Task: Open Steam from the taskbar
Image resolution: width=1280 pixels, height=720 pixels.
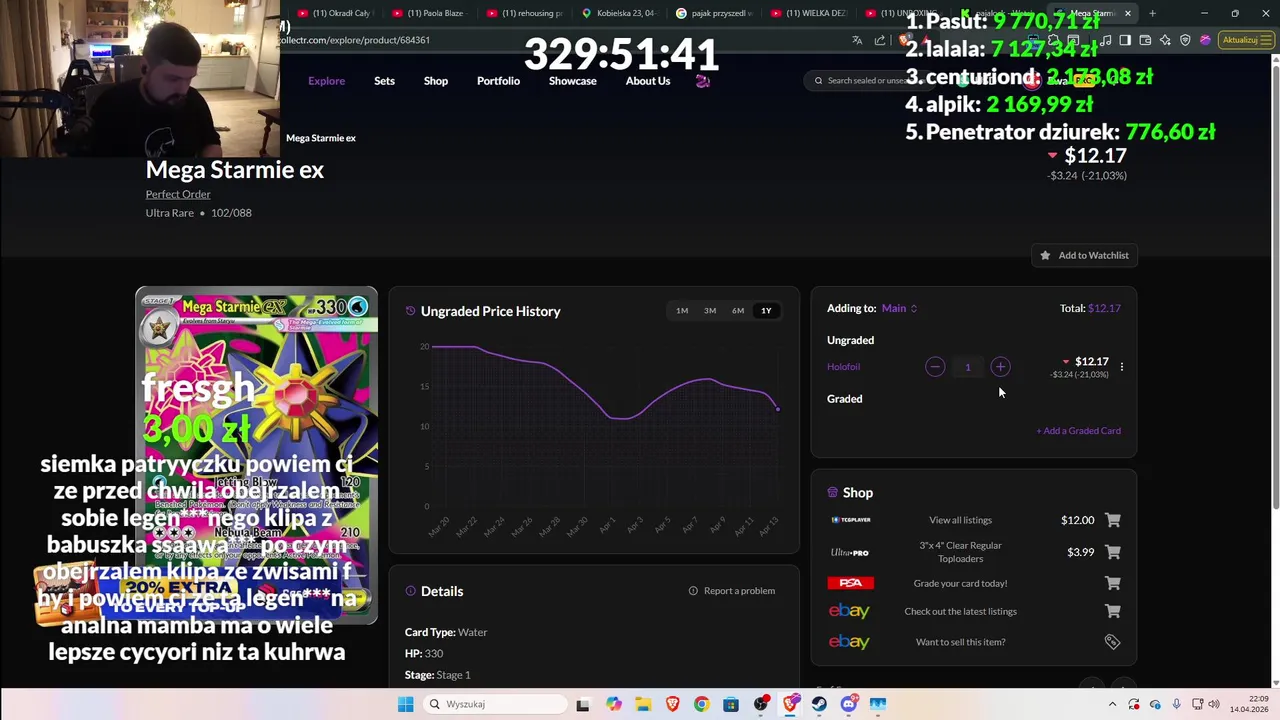Action: click(819, 704)
